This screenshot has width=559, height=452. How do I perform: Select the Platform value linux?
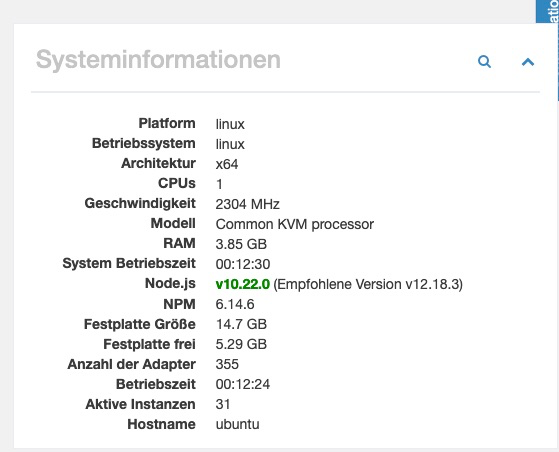point(230,124)
